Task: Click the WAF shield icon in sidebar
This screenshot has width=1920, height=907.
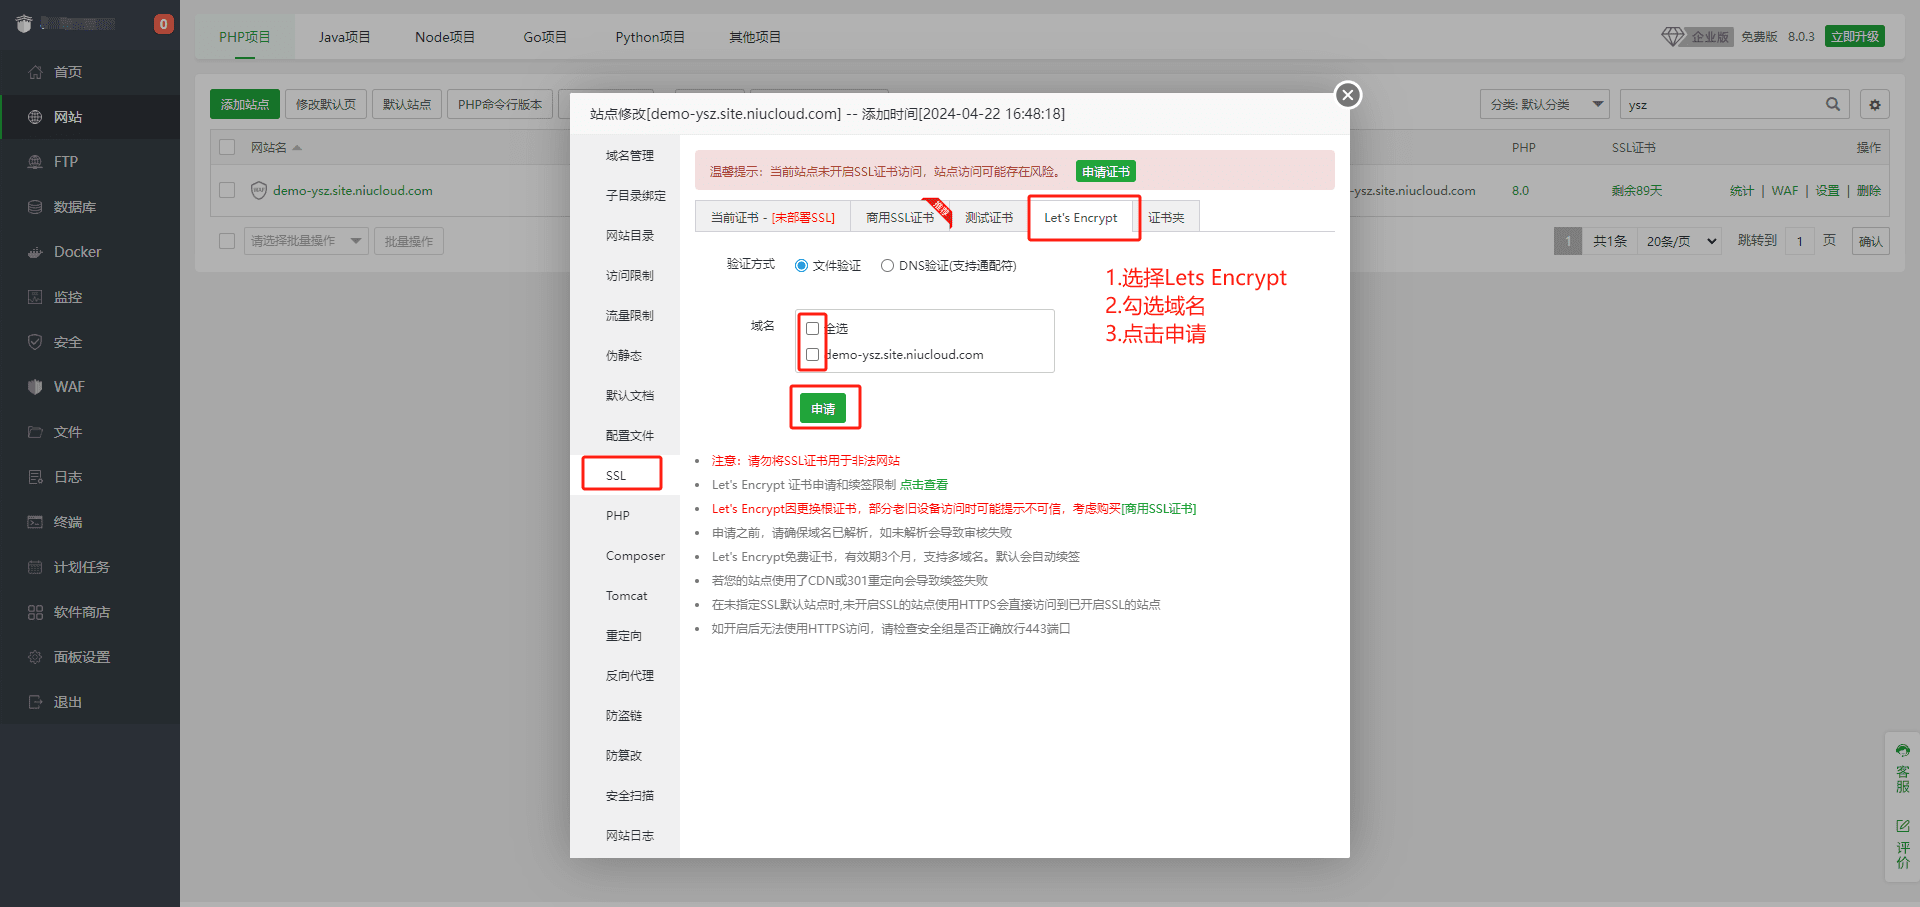Action: coord(35,387)
